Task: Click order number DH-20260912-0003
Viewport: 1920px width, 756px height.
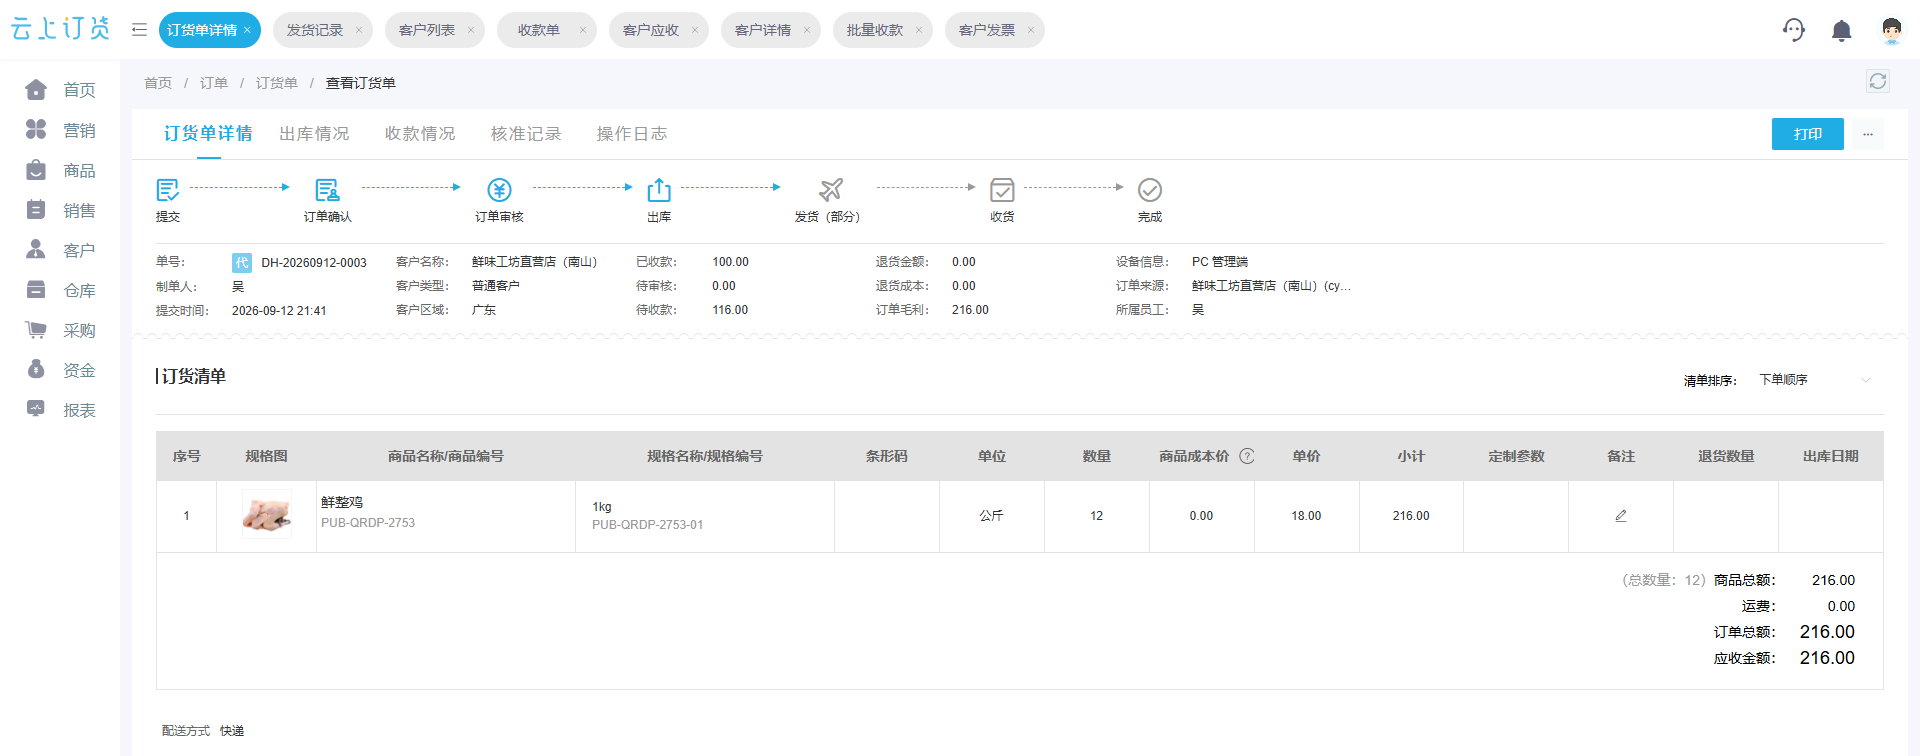Action: [x=314, y=263]
